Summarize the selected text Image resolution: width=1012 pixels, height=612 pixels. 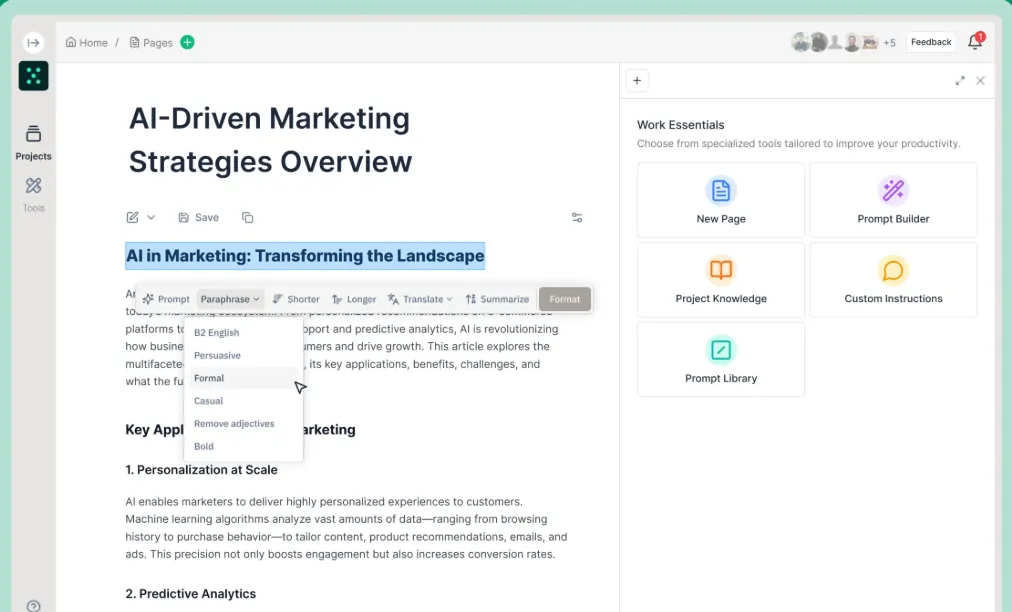497,299
